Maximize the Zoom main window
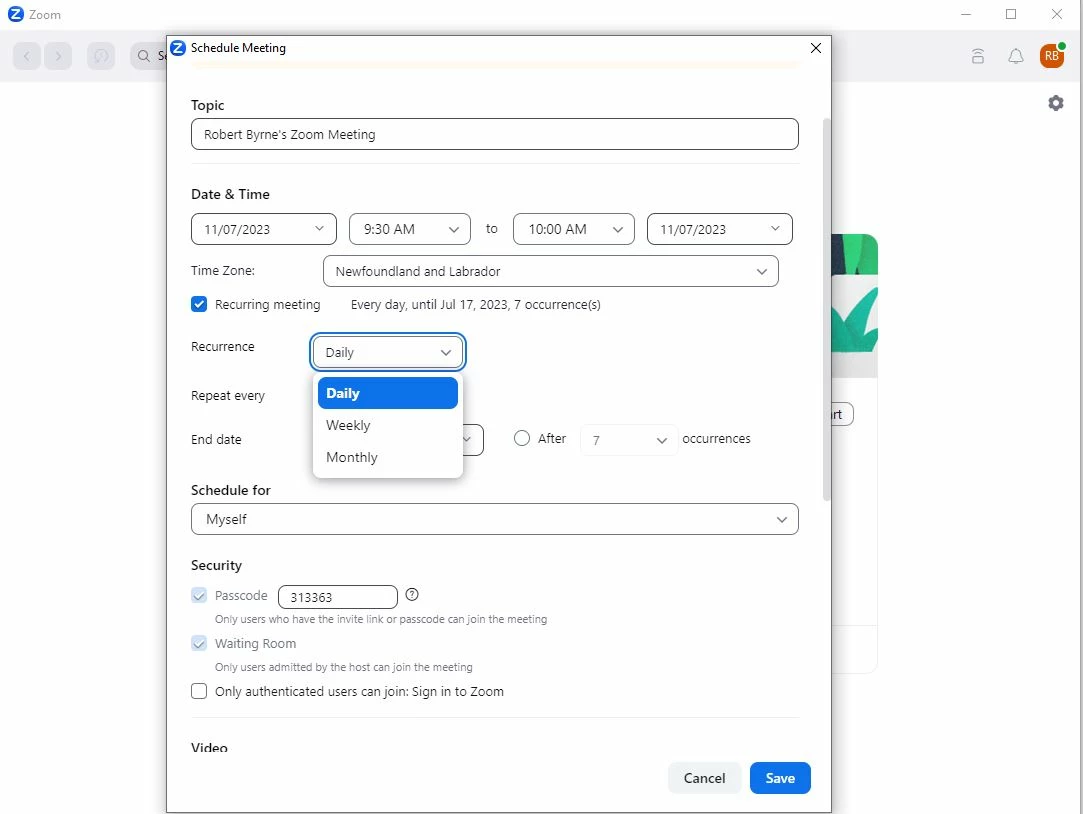This screenshot has height=814, width=1083. [x=1011, y=14]
